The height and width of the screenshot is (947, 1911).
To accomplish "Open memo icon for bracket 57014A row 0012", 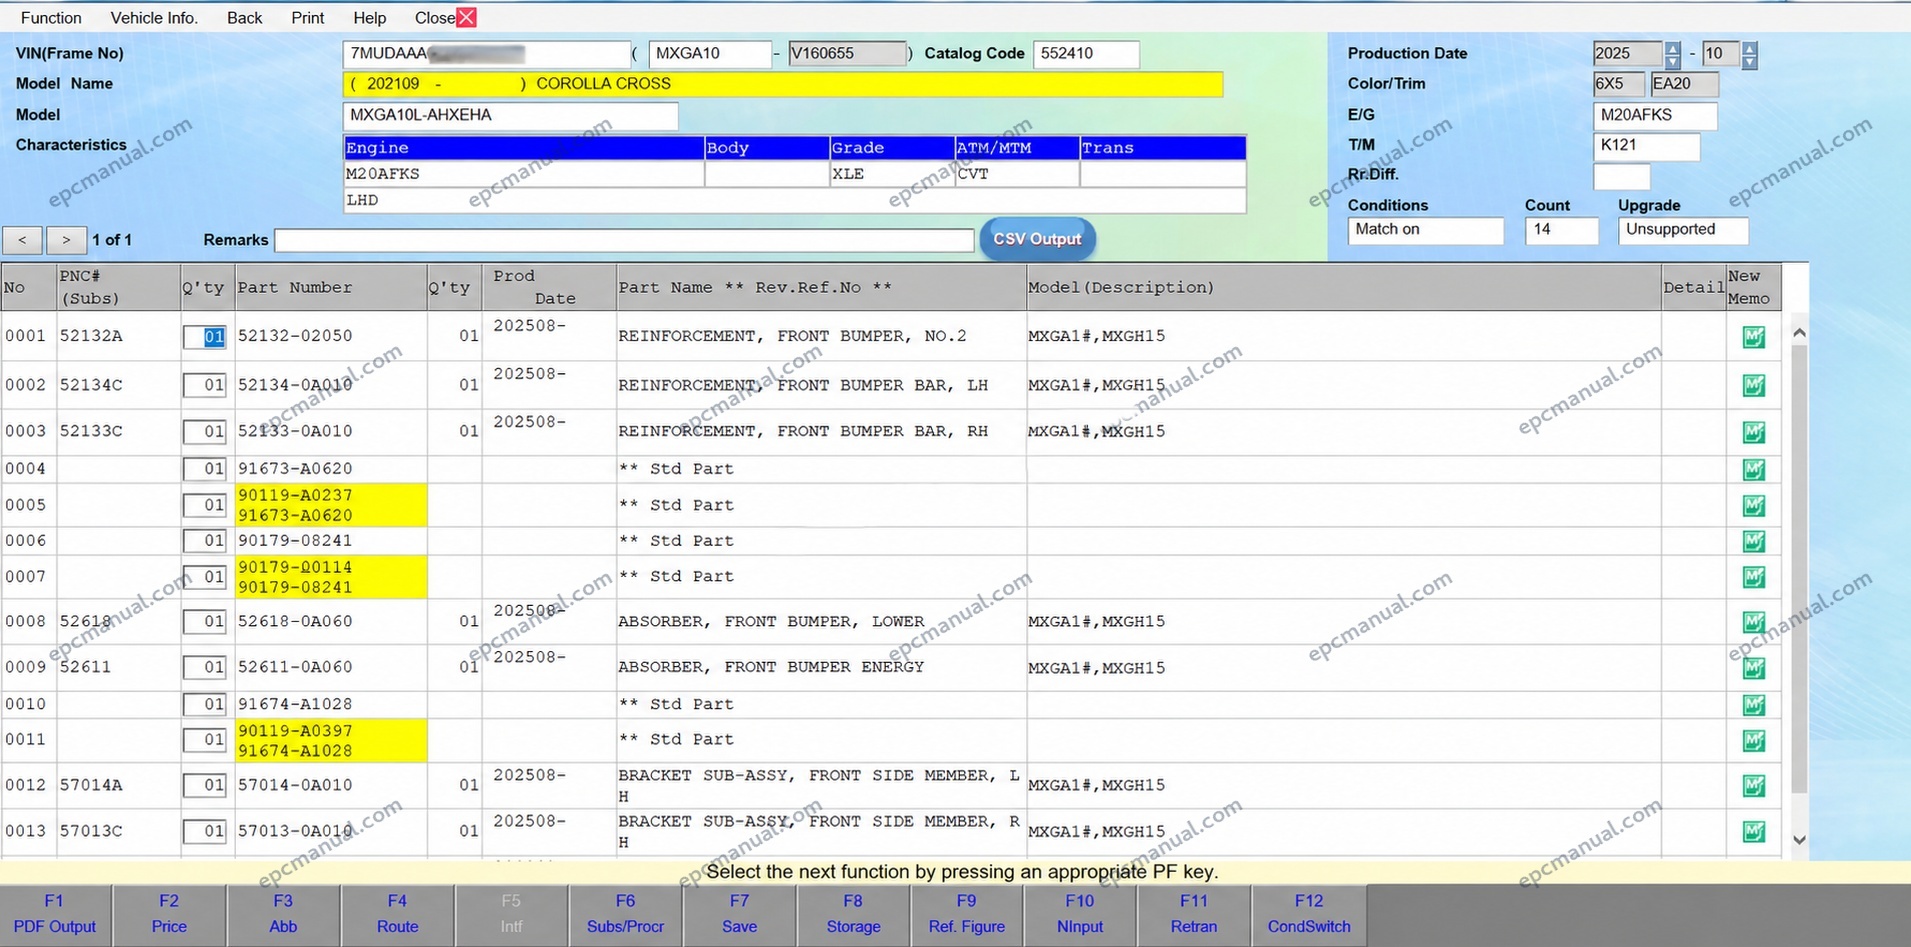I will point(1753,786).
